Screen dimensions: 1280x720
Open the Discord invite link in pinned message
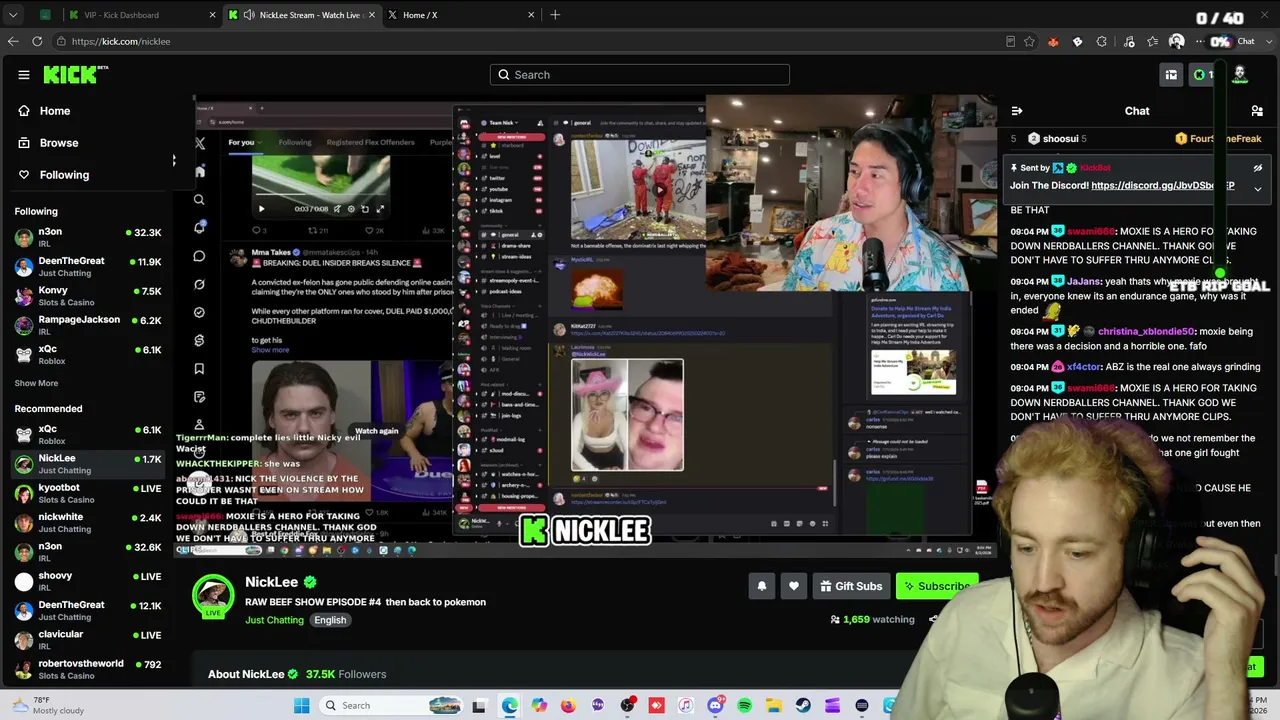click(1162, 186)
